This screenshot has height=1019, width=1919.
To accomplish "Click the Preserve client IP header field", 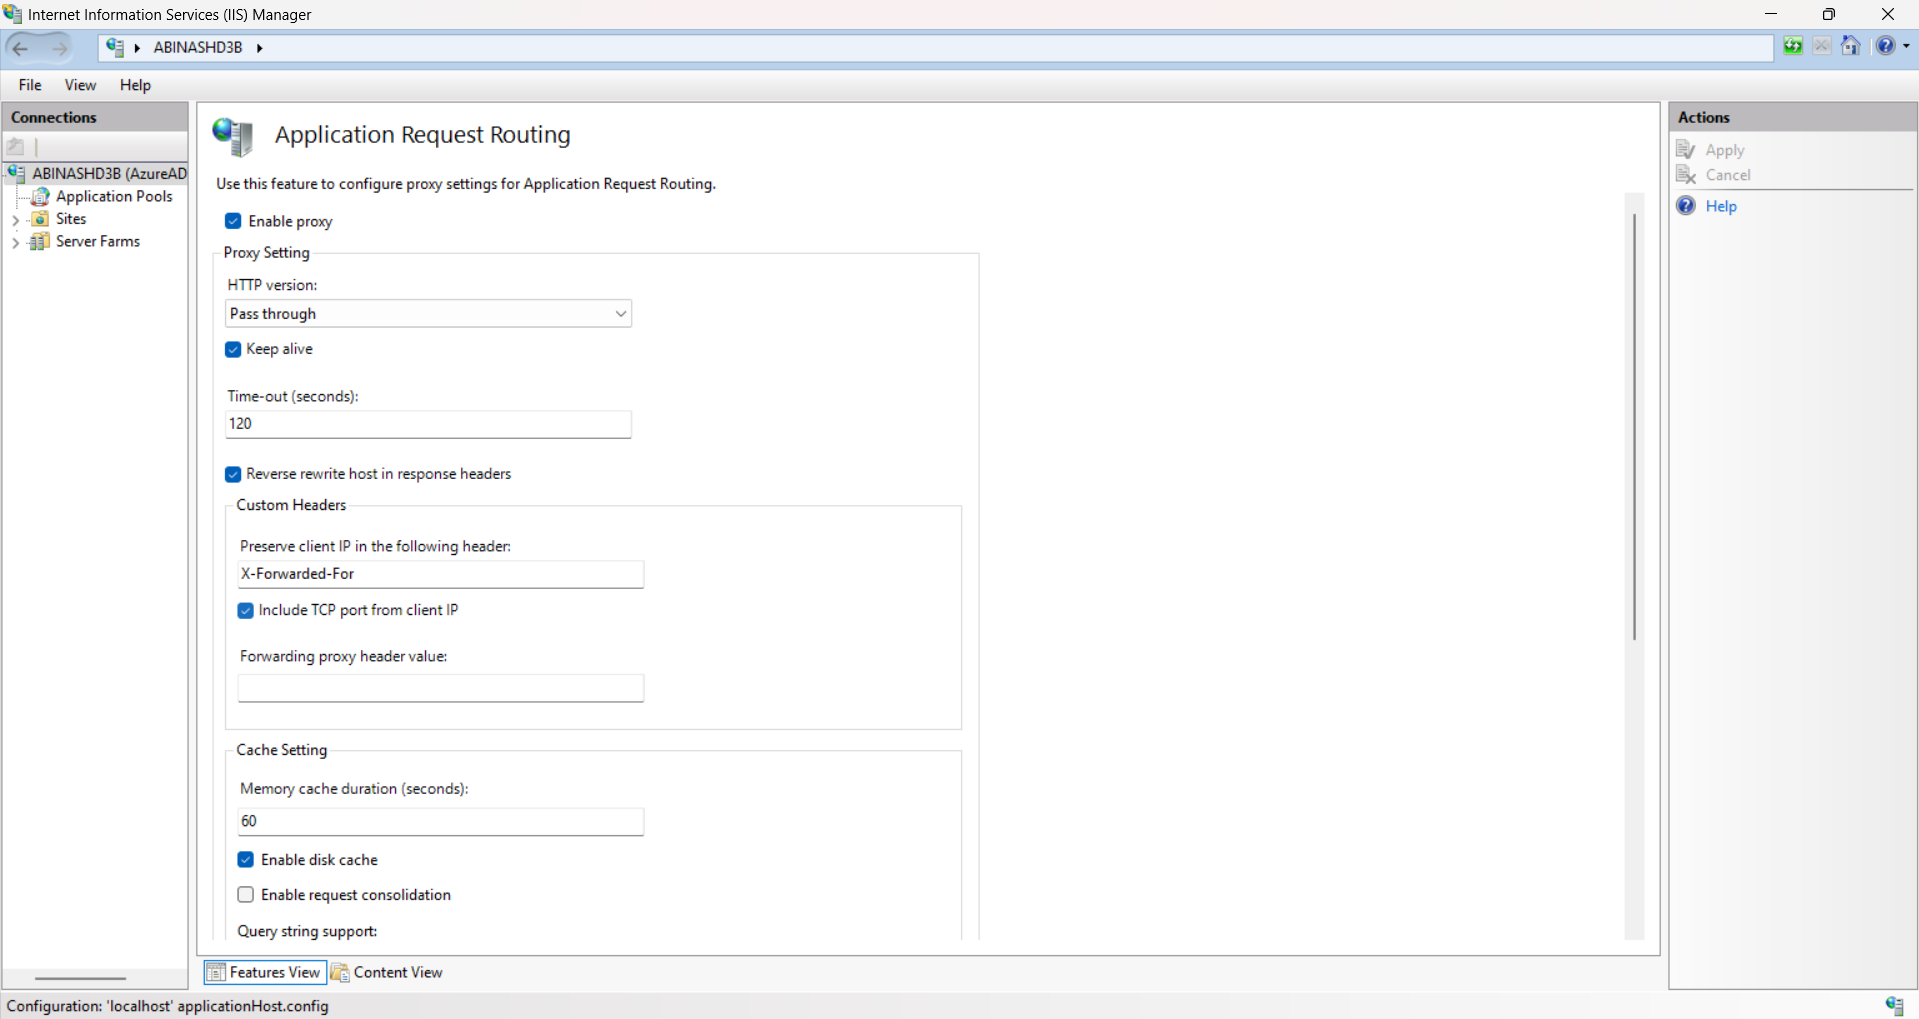I will 440,574.
